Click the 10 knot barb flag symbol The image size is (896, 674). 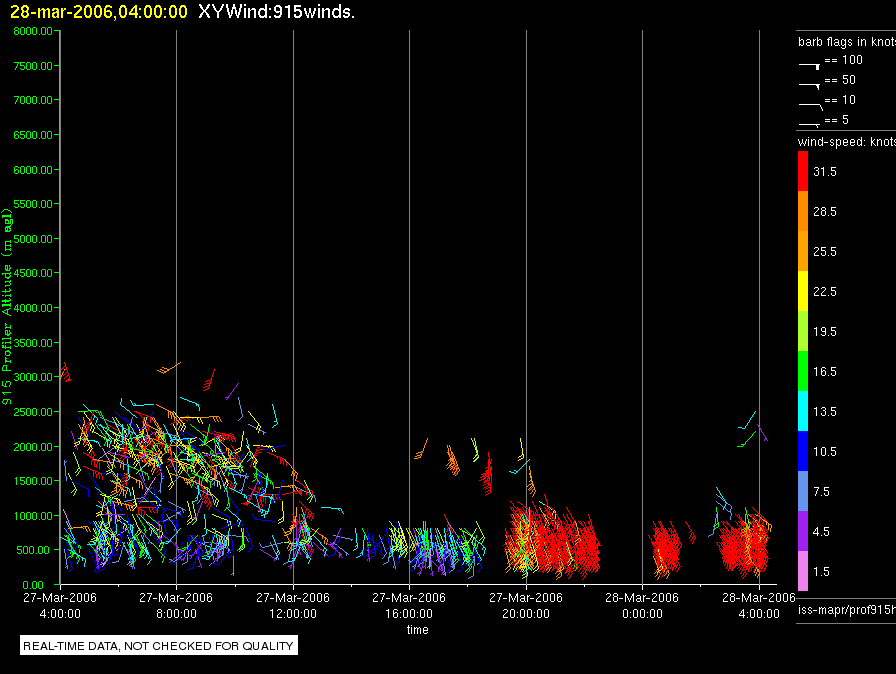(810, 106)
